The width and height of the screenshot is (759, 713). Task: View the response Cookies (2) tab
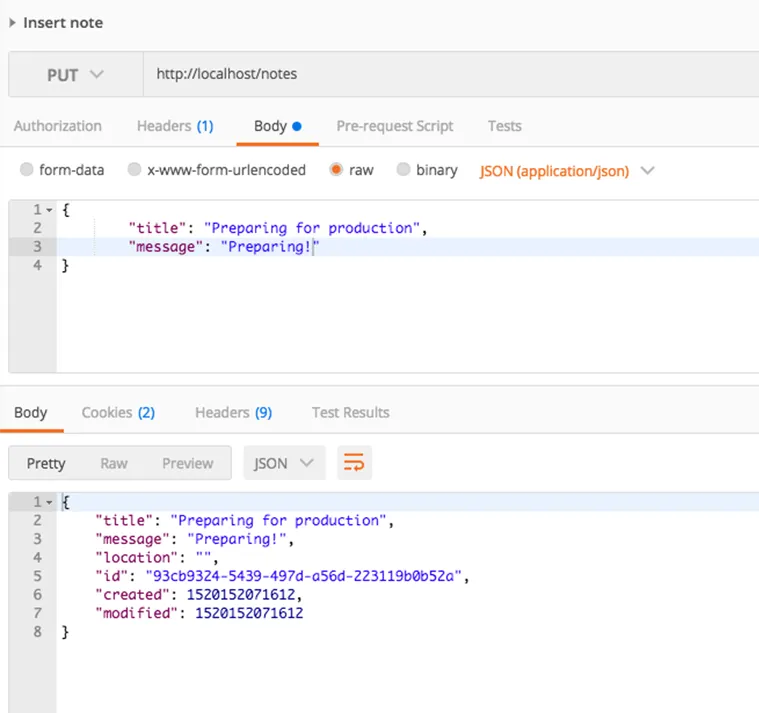118,412
